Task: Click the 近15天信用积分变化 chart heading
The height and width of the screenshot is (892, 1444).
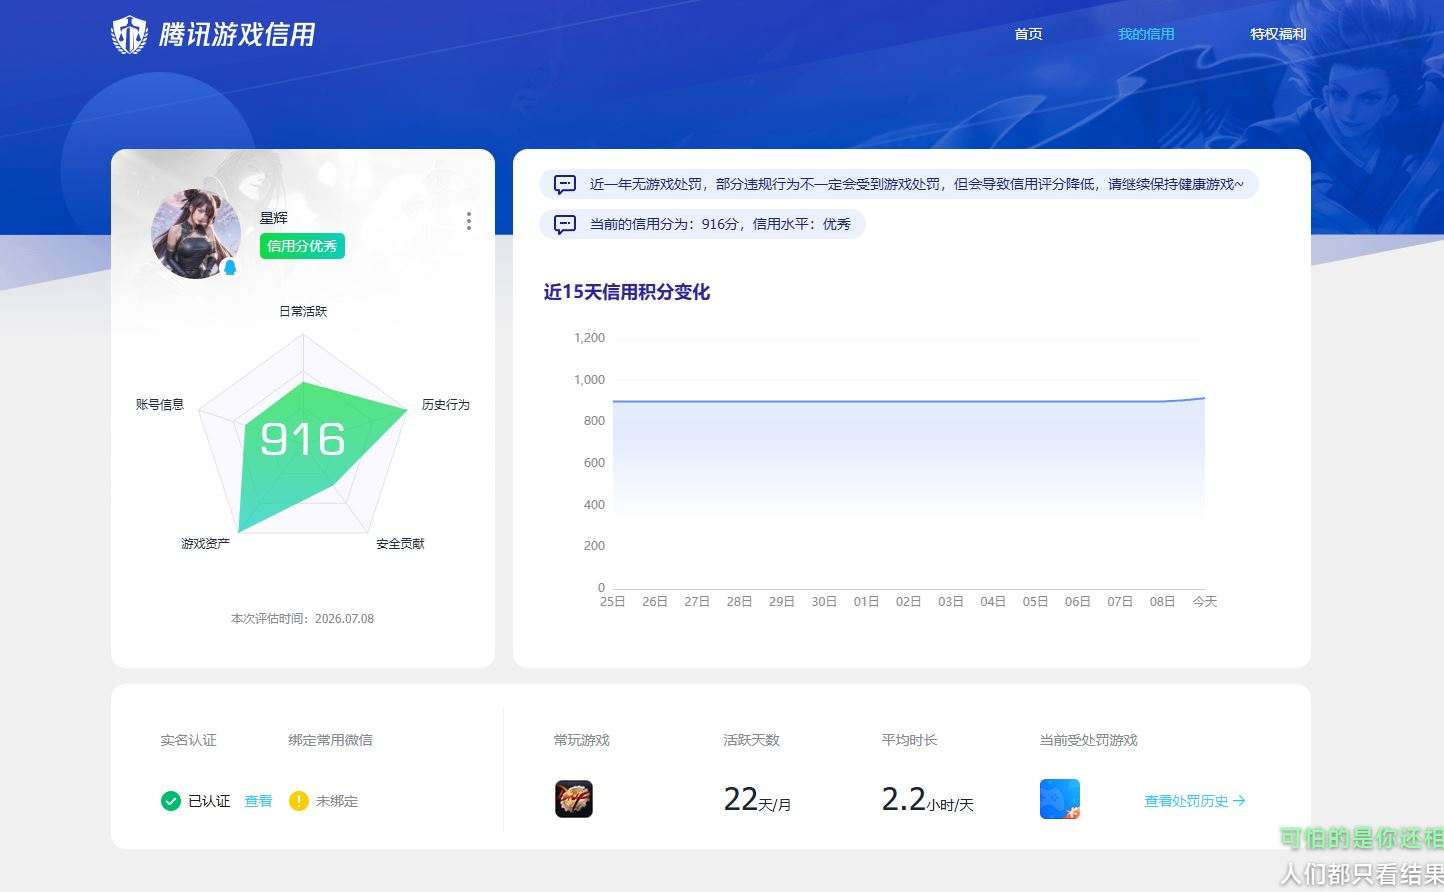Action: point(627,292)
